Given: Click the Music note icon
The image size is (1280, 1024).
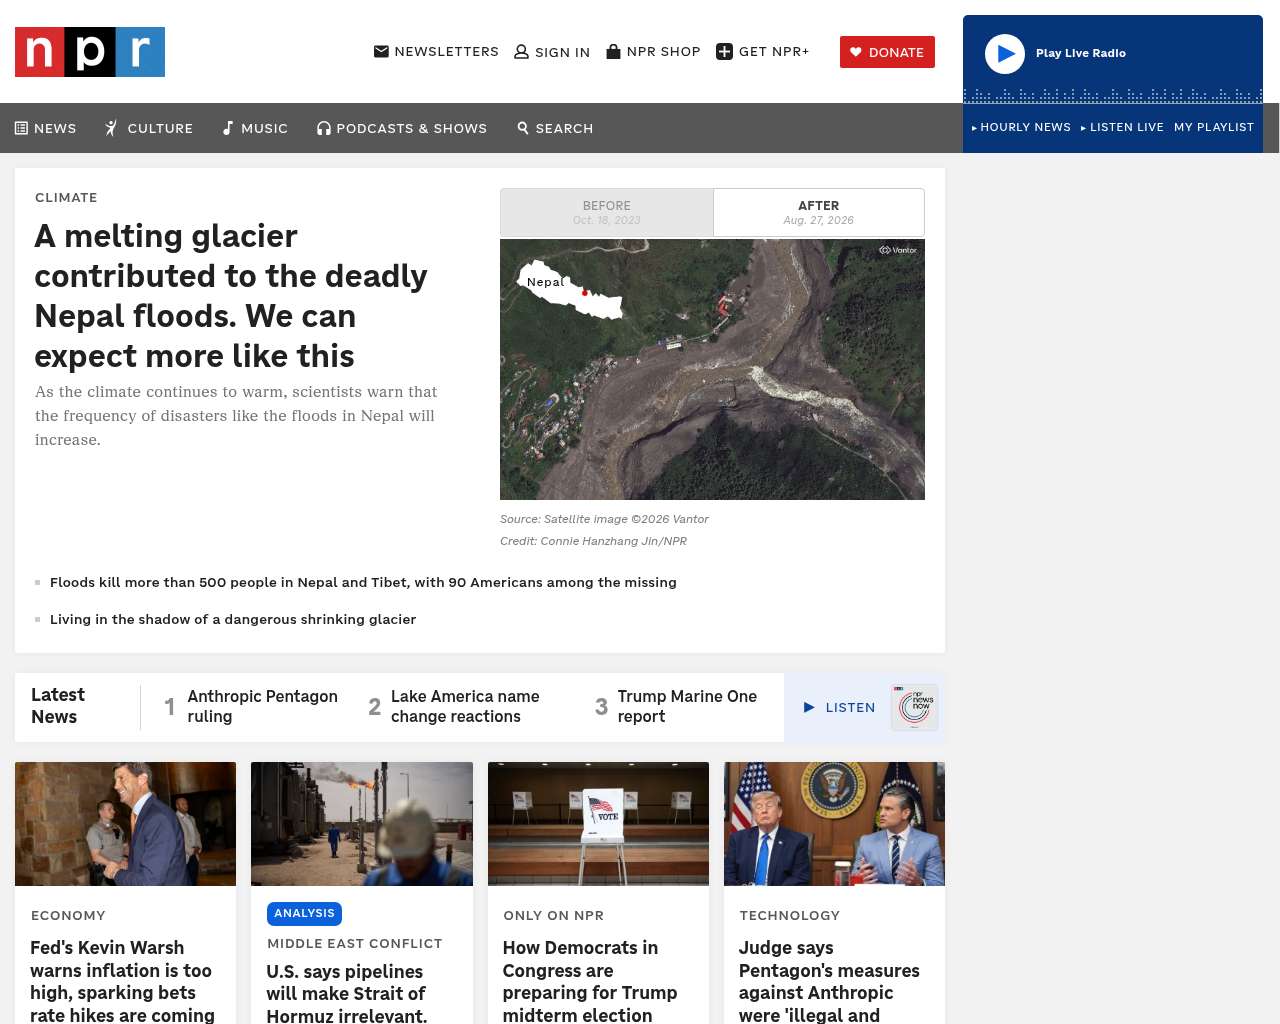Looking at the screenshot, I should pyautogui.click(x=228, y=128).
